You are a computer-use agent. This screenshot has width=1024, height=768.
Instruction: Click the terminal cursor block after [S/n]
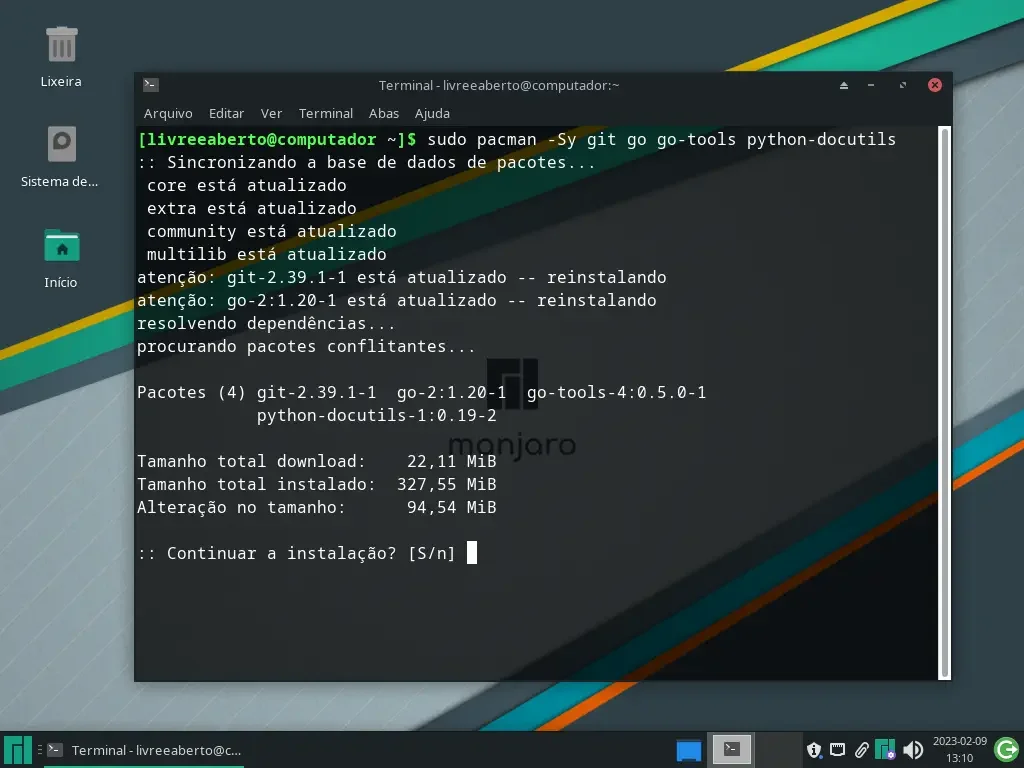pyautogui.click(x=472, y=552)
